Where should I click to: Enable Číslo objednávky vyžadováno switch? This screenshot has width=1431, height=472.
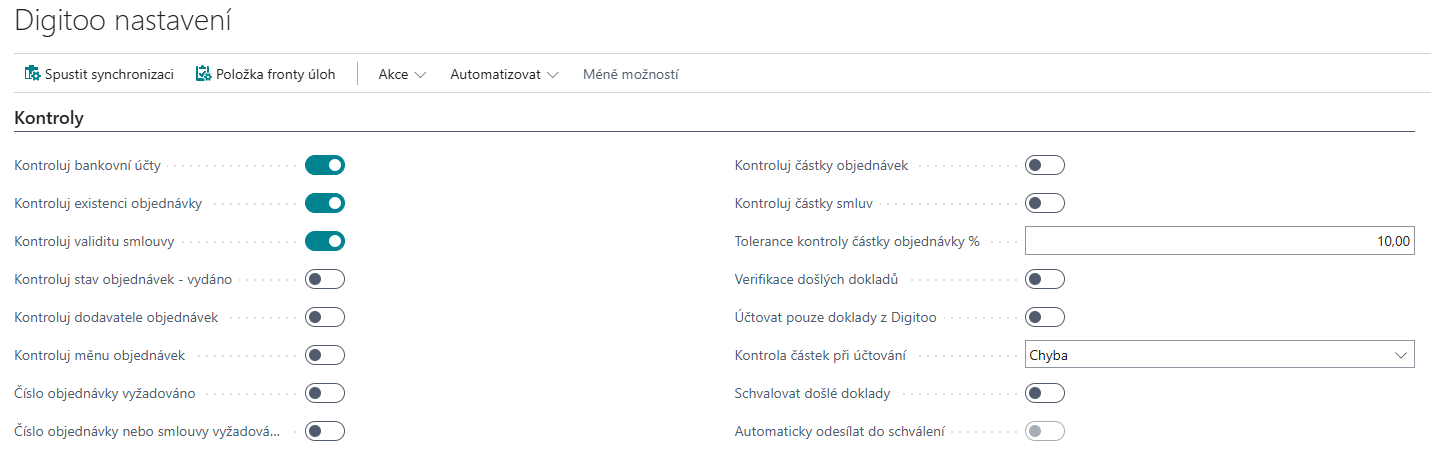tap(325, 393)
